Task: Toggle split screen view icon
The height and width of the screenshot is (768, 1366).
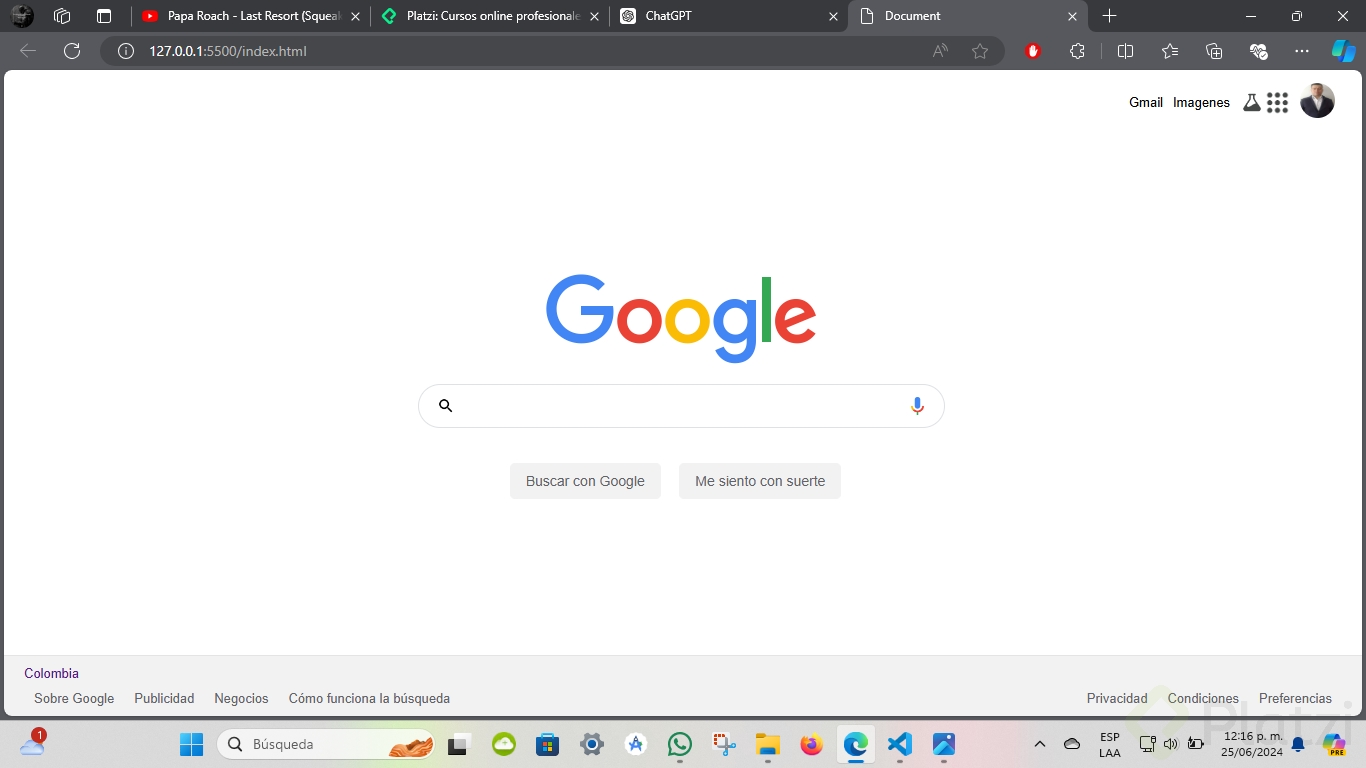Action: (x=1125, y=51)
